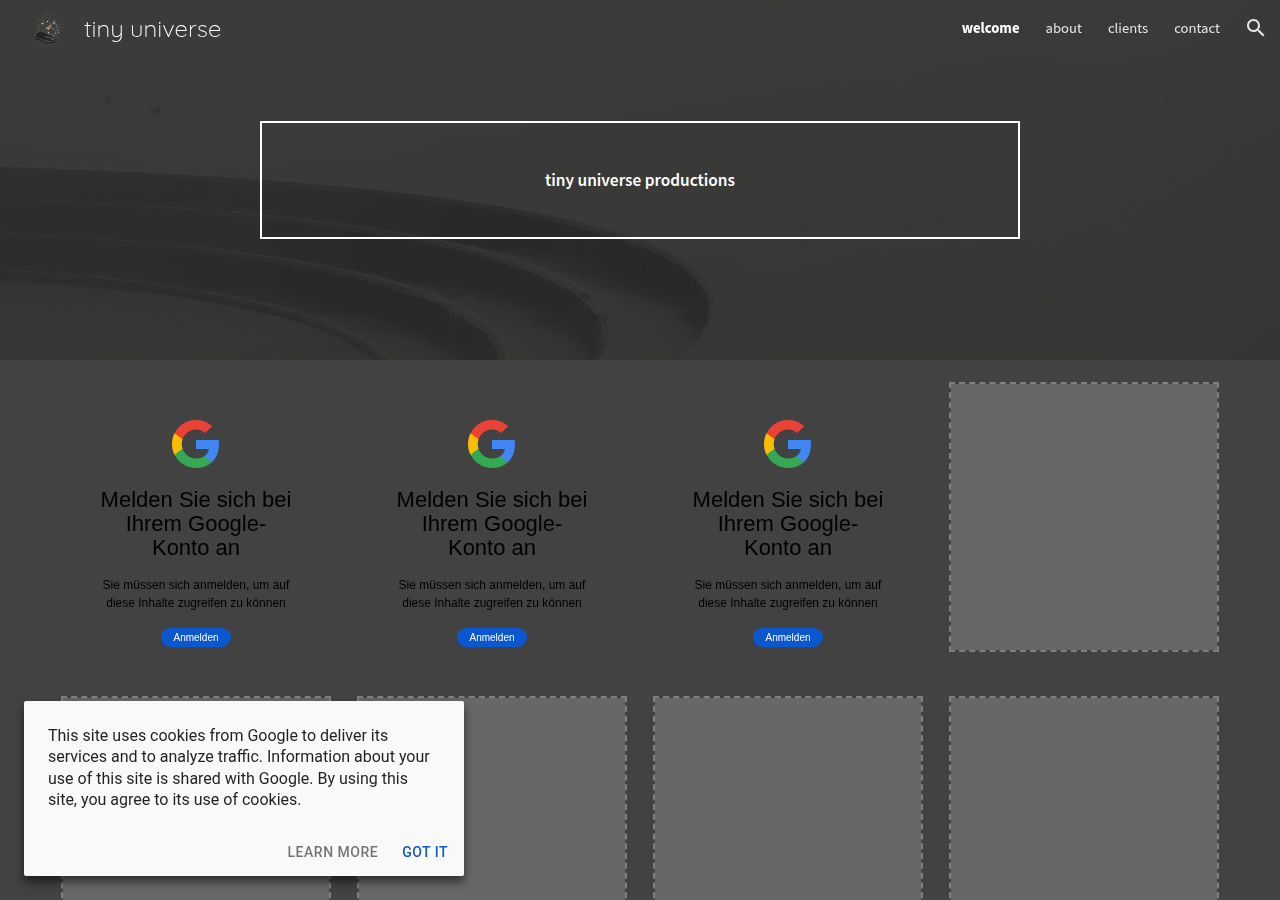Open LEARN MORE about cookies
This screenshot has height=900, width=1280.
[x=333, y=852]
